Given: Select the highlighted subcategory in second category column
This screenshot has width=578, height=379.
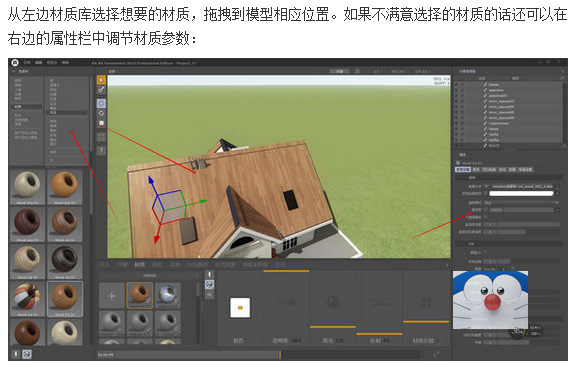Looking at the screenshot, I should (x=67, y=112).
